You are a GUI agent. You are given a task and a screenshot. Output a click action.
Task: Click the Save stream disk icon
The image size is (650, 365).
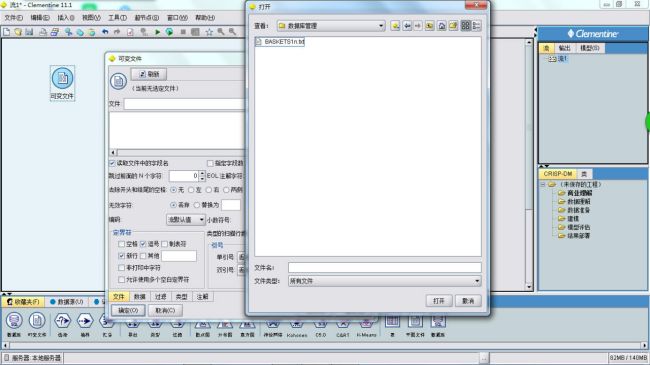pyautogui.click(x=29, y=32)
